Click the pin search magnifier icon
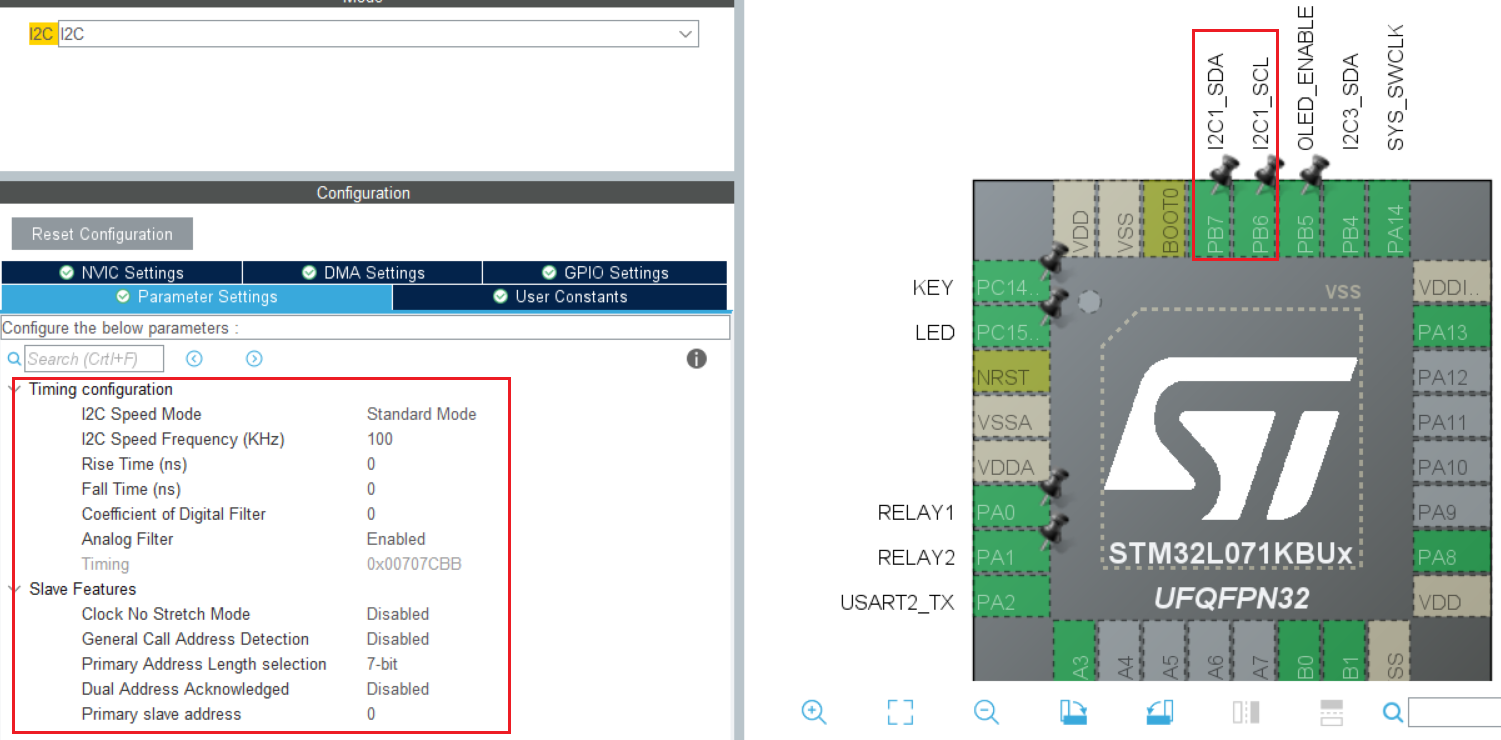 coord(1393,712)
